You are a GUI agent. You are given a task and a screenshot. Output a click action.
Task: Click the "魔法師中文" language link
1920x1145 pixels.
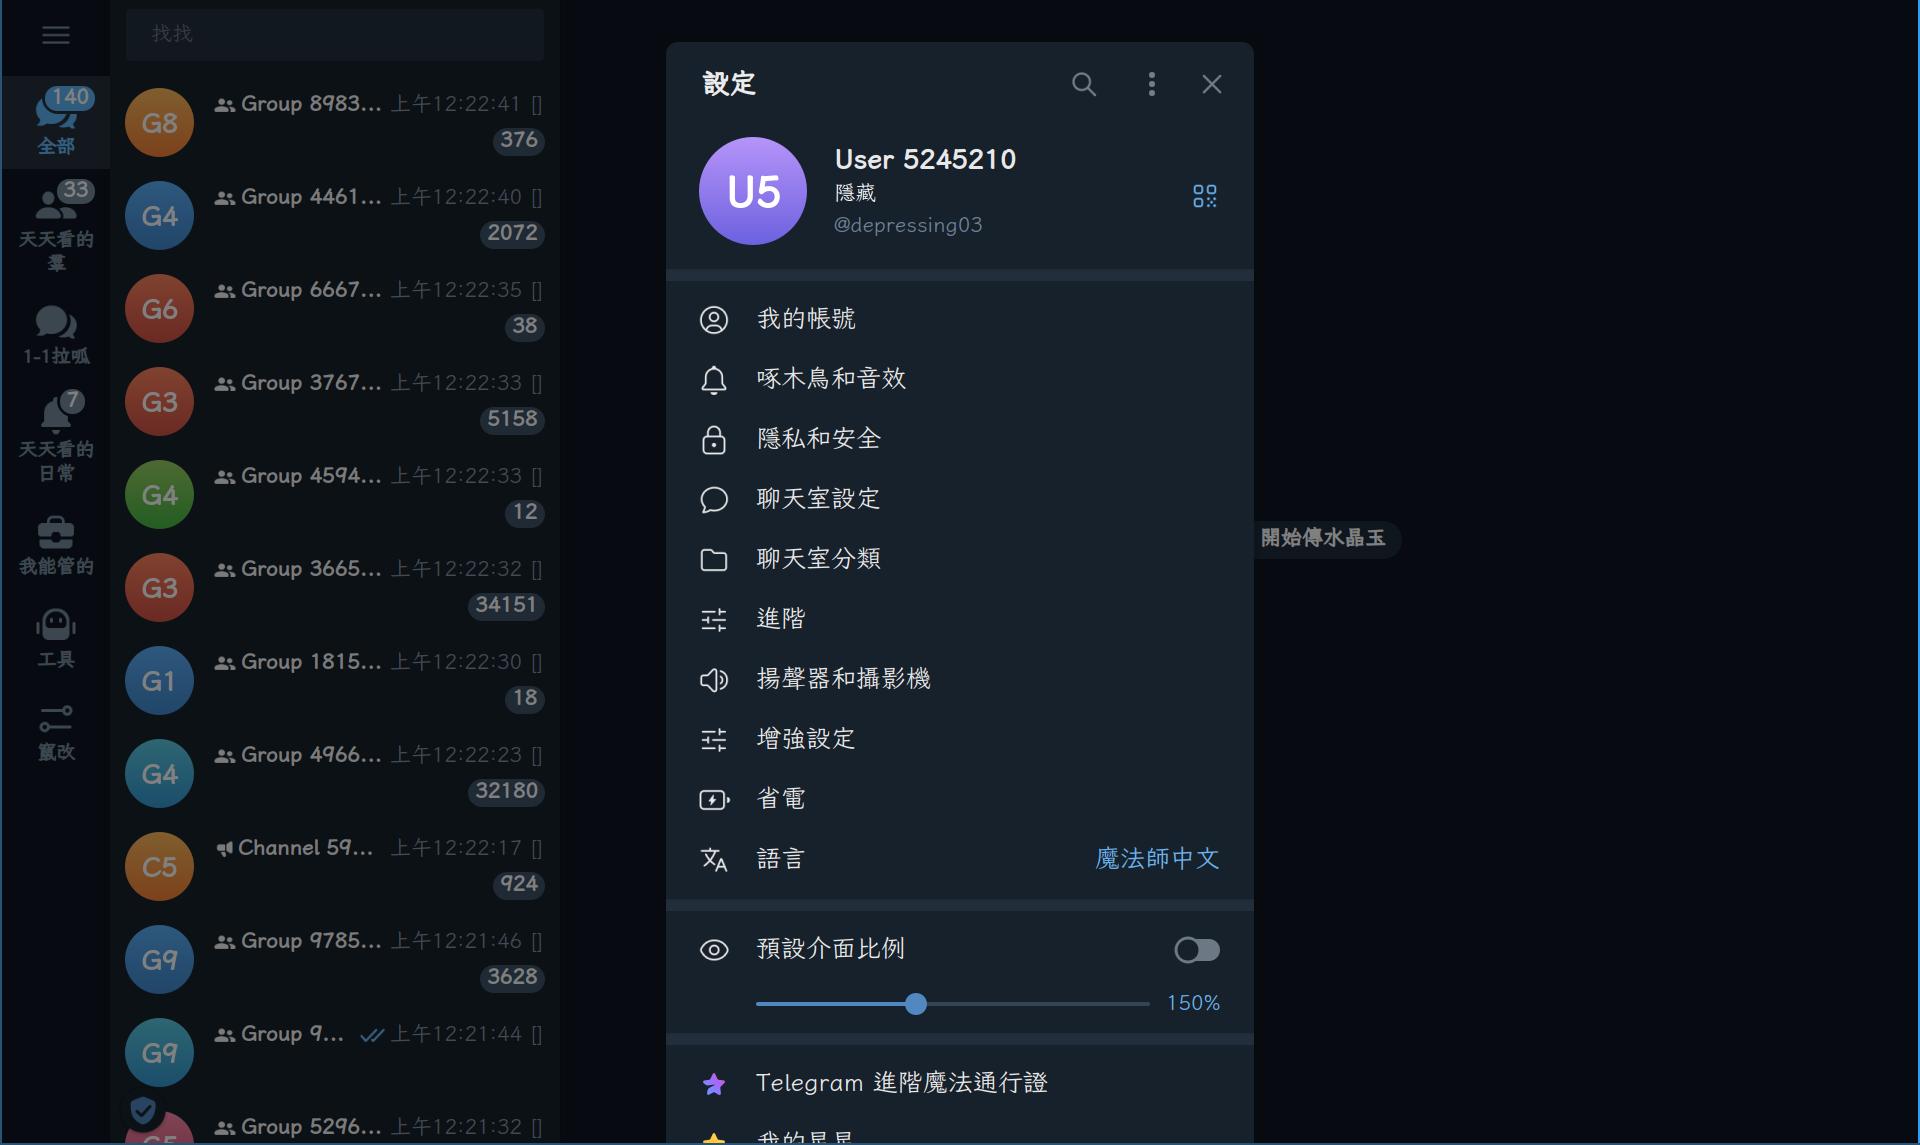pyautogui.click(x=1157, y=858)
